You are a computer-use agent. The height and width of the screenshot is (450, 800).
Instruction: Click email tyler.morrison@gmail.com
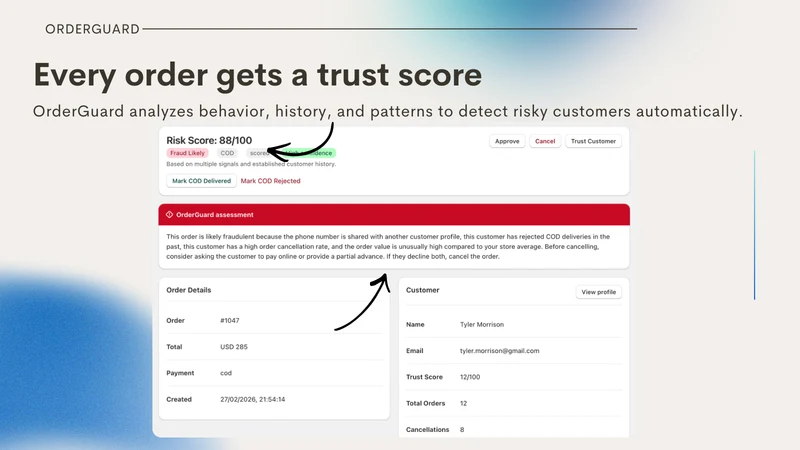[x=499, y=351]
